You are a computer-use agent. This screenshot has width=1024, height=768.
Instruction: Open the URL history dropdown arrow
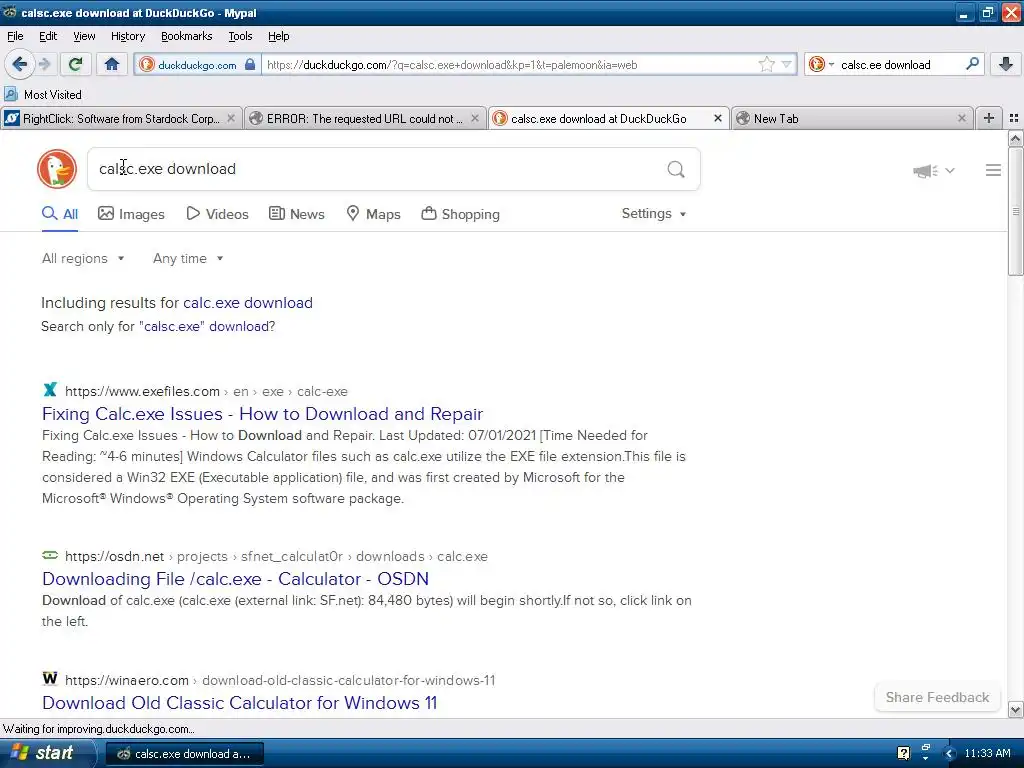(786, 64)
